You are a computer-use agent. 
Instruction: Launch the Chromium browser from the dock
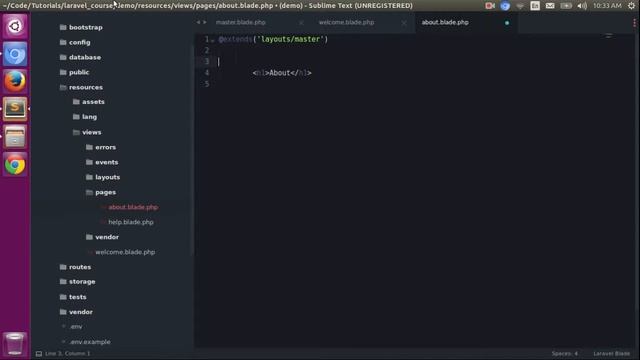tap(15, 54)
